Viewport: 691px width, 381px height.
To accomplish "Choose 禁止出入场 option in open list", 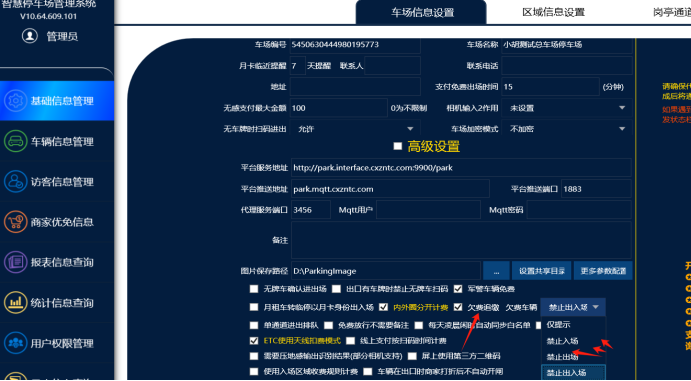I will (x=573, y=373).
